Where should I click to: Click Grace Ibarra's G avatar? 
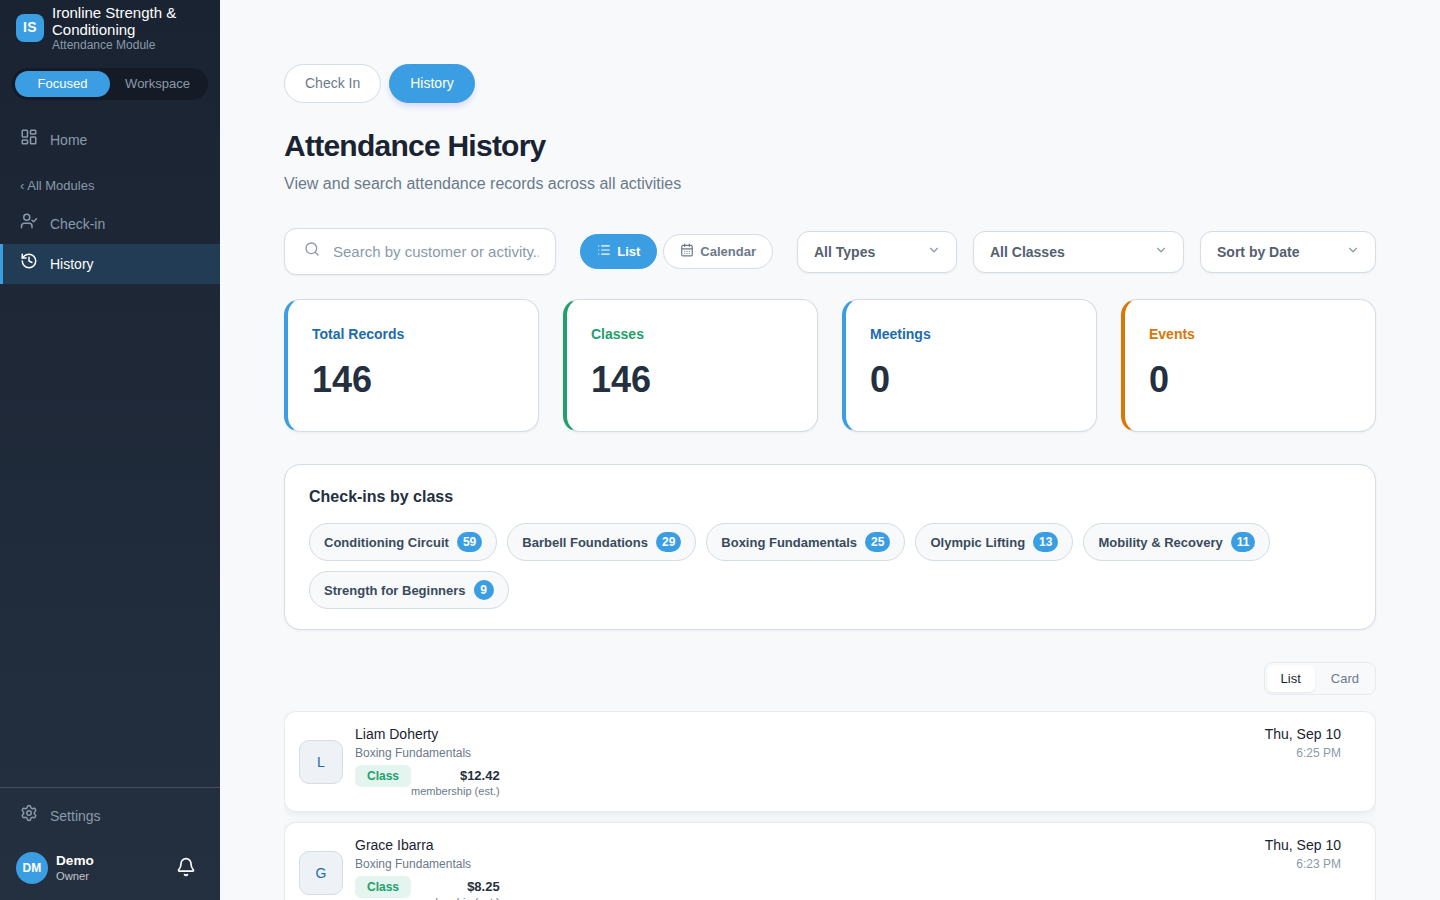click(321, 873)
